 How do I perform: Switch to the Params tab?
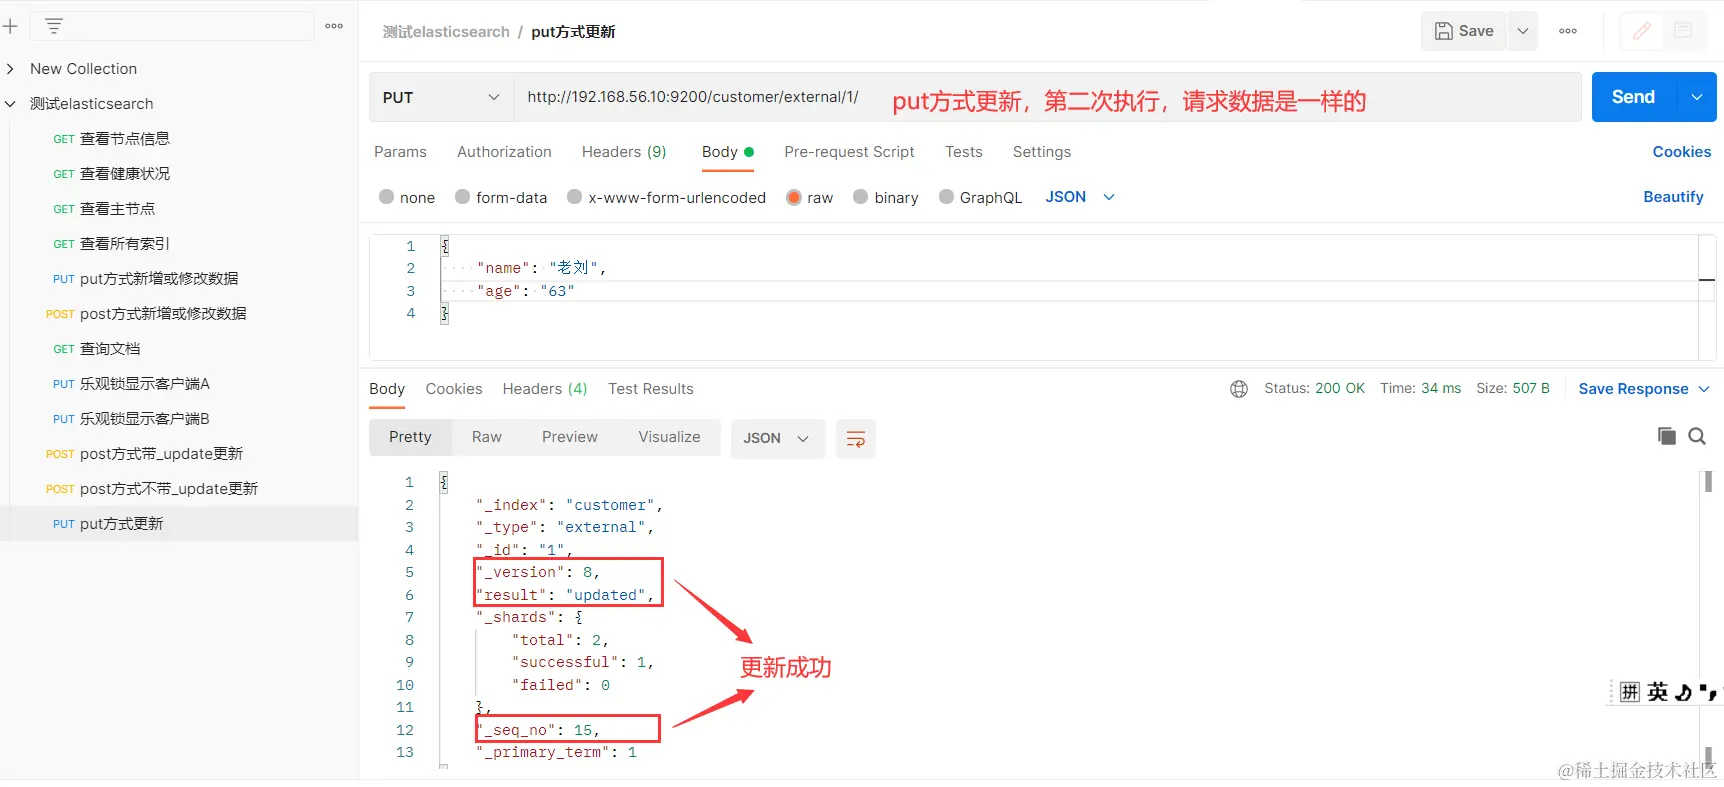coord(400,152)
